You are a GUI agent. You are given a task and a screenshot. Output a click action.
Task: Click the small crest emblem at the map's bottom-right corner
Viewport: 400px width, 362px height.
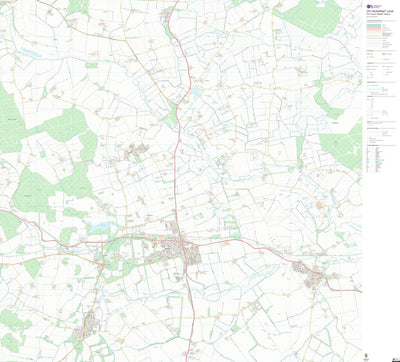point(366,355)
